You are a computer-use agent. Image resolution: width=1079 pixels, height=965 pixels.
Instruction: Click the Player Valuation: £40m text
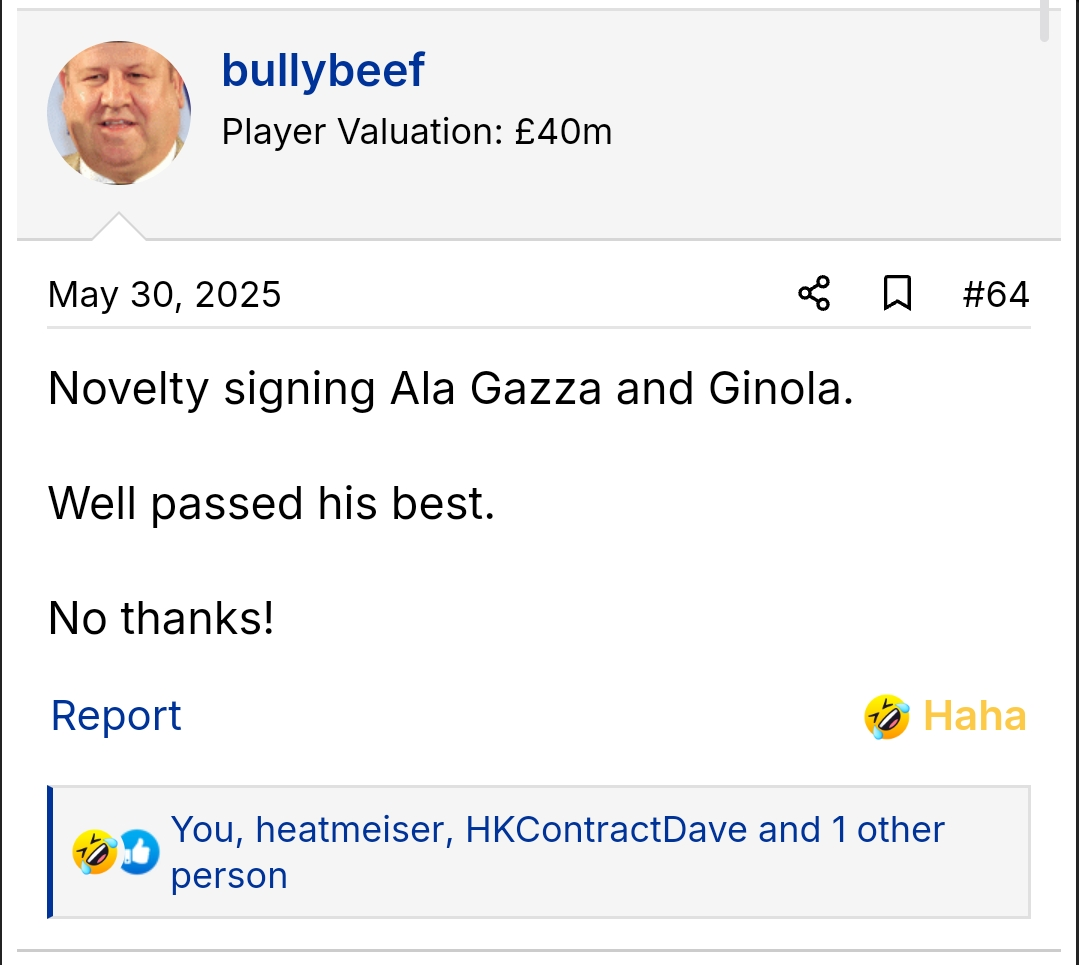[x=416, y=131]
